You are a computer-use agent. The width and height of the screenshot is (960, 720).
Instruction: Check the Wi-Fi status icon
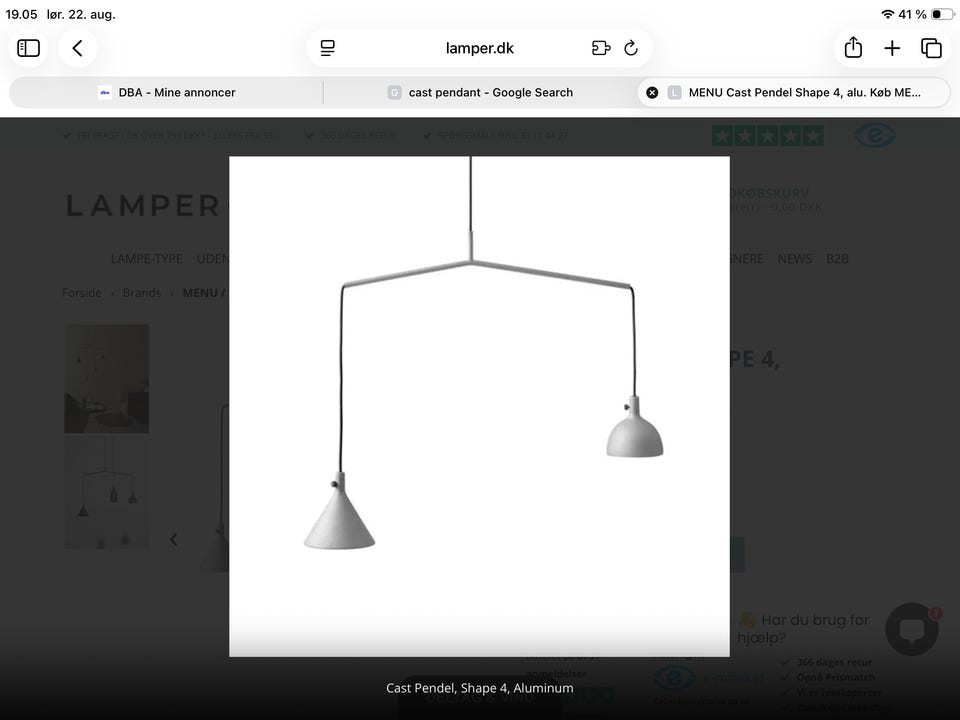coord(887,14)
